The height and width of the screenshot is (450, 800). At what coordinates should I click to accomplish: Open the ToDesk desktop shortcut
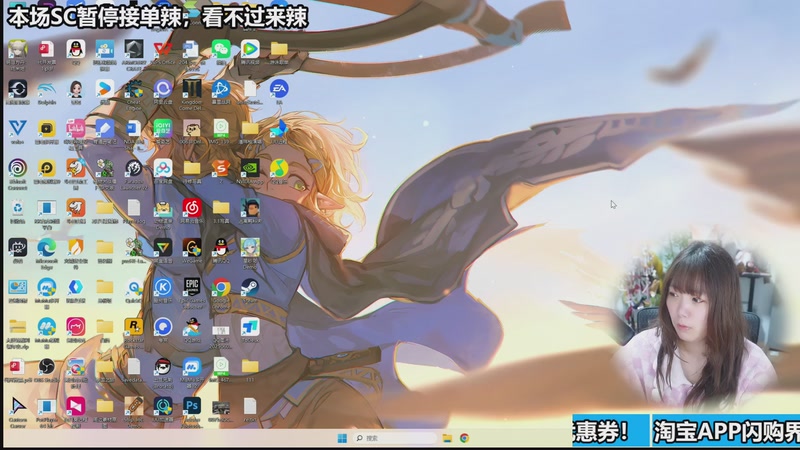pos(250,327)
